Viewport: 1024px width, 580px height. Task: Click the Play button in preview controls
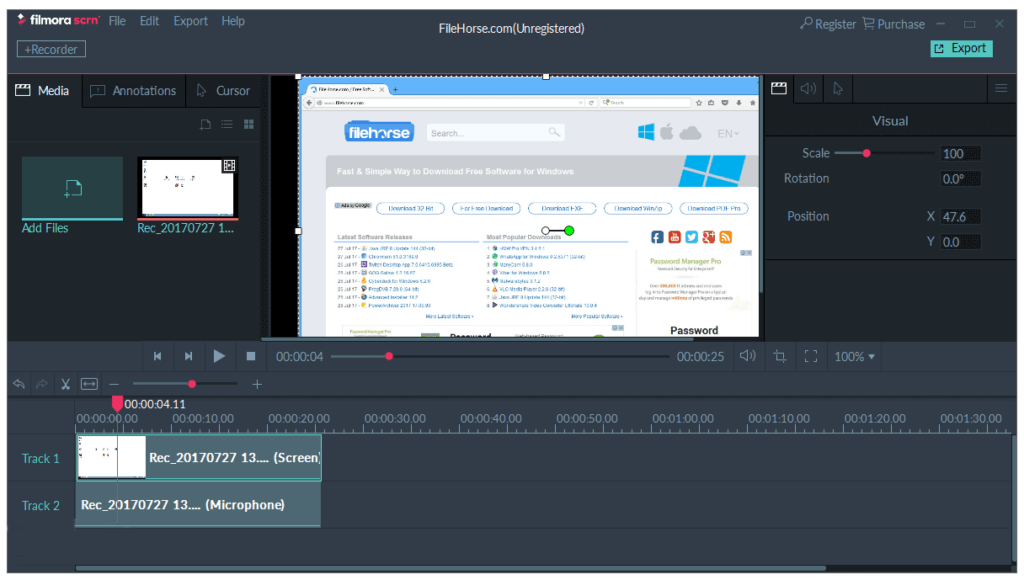(x=219, y=356)
